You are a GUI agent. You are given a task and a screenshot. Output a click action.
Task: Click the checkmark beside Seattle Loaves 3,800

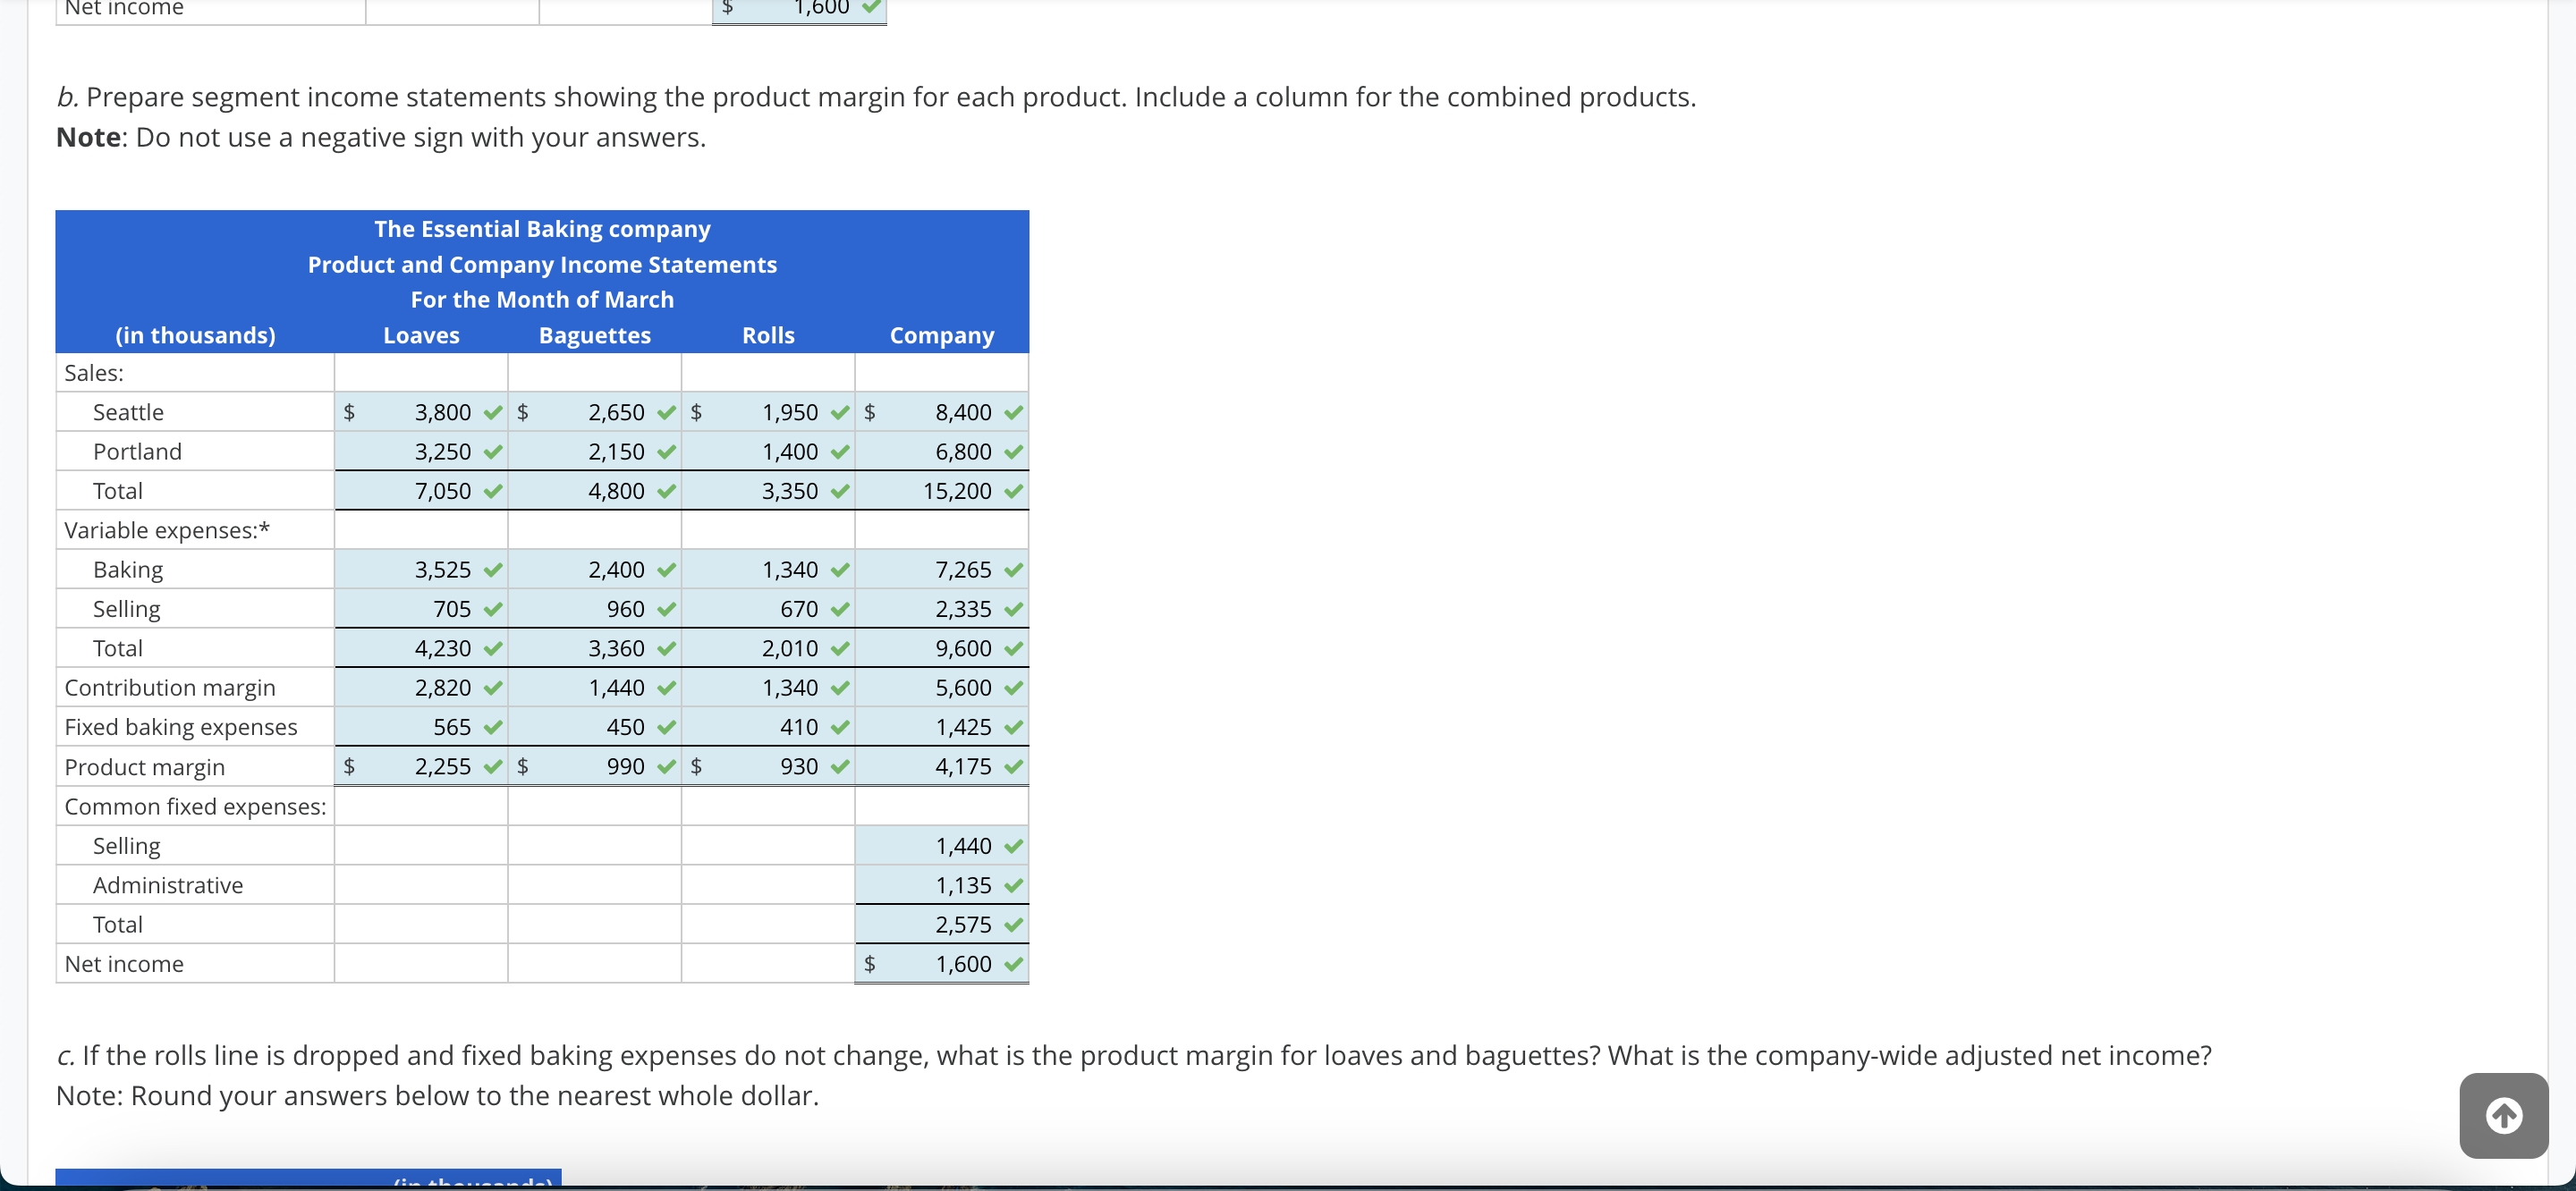[492, 411]
